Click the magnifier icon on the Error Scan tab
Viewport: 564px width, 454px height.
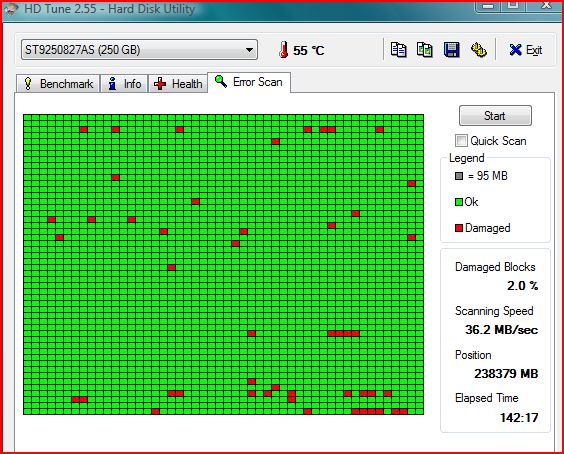point(221,82)
